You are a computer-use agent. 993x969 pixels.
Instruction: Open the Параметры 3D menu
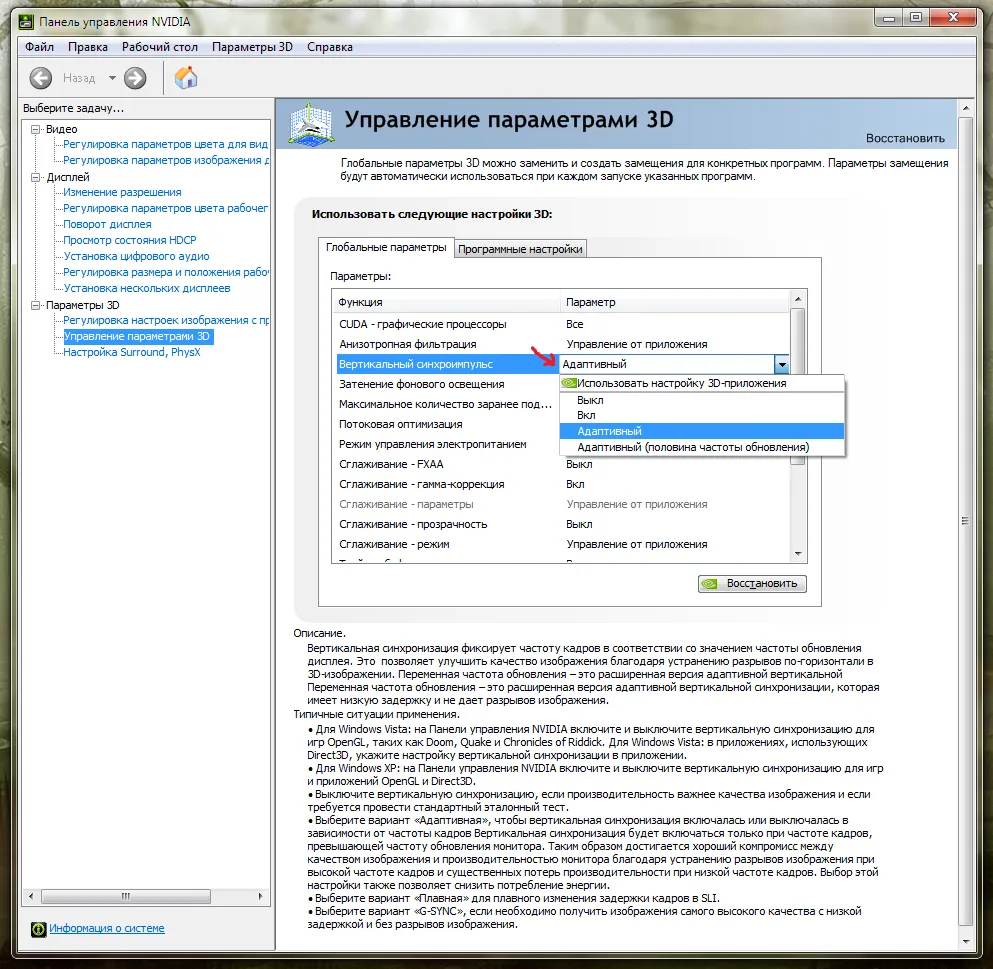pyautogui.click(x=252, y=47)
